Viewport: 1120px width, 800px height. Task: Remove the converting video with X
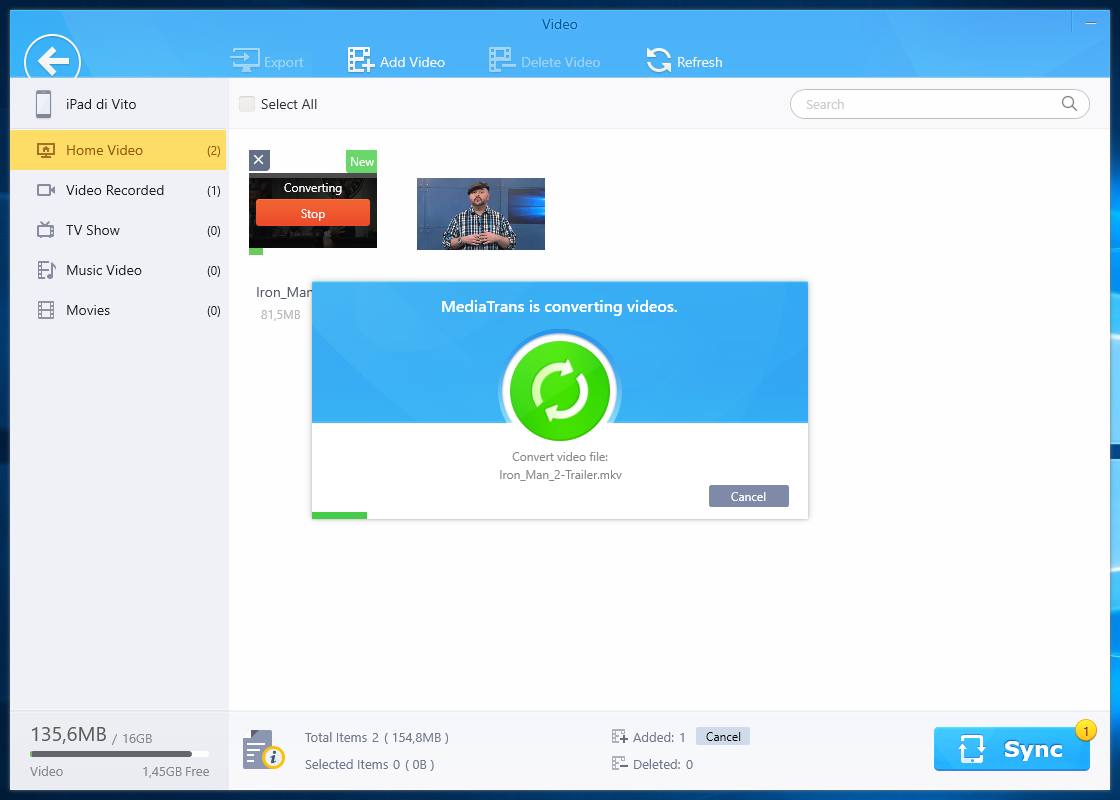tap(259, 160)
